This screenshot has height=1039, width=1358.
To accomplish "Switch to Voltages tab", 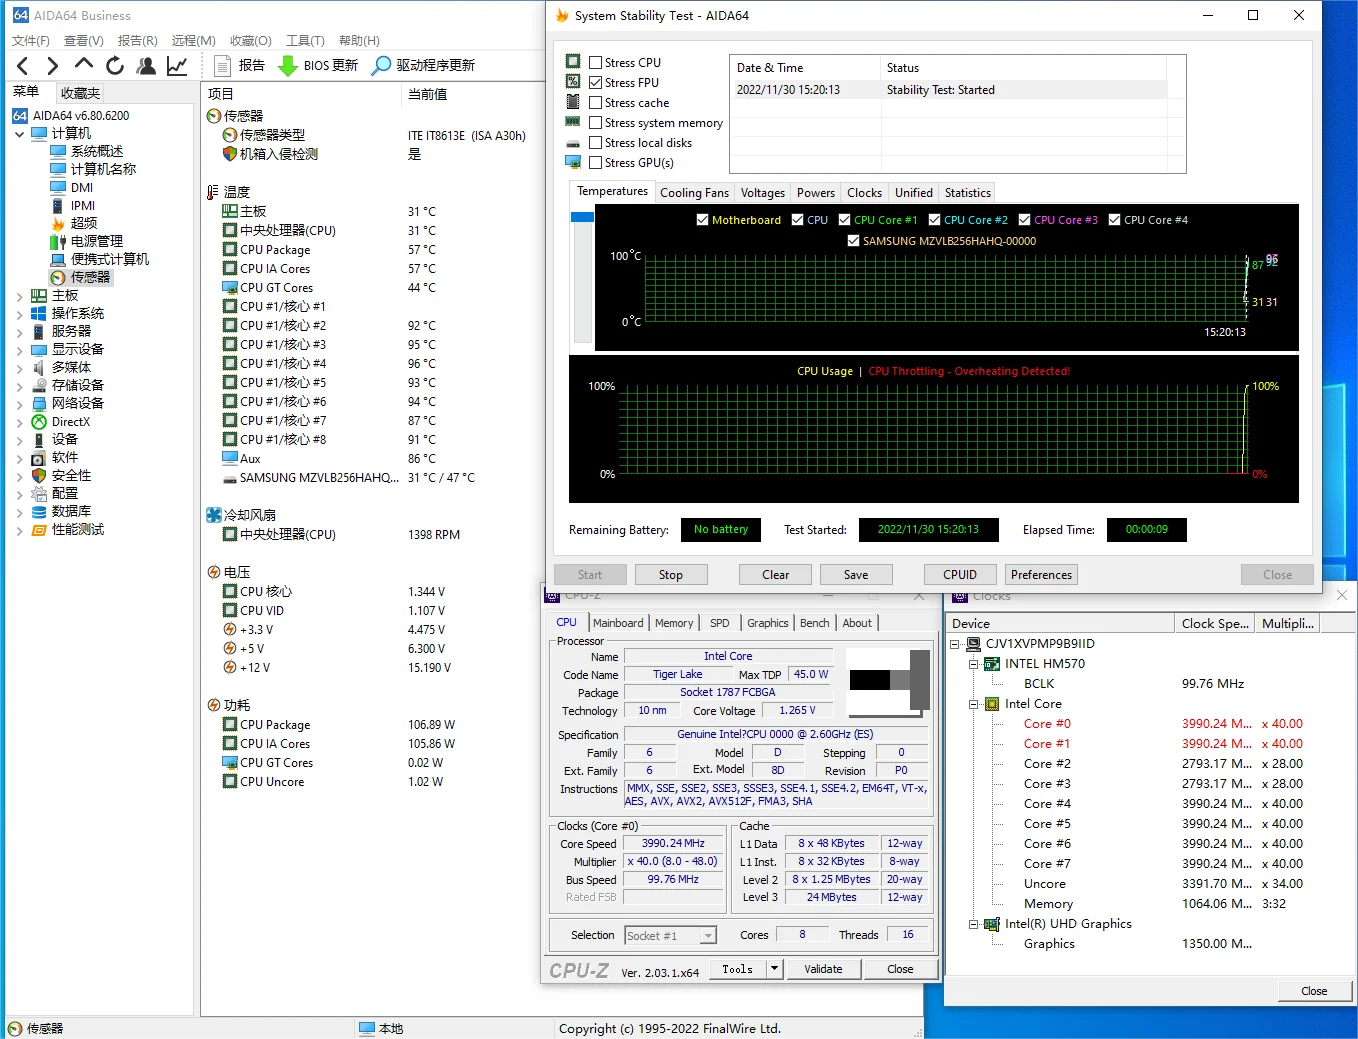I will pyautogui.click(x=763, y=193).
